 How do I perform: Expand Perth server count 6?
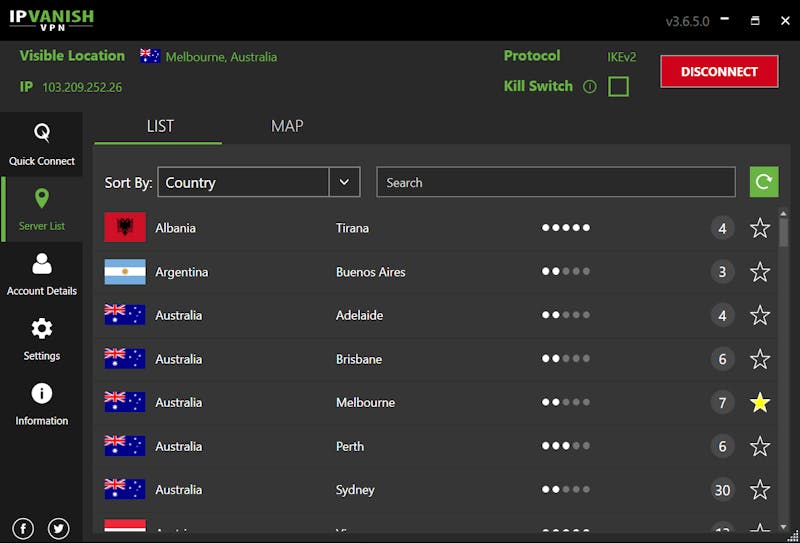(722, 446)
